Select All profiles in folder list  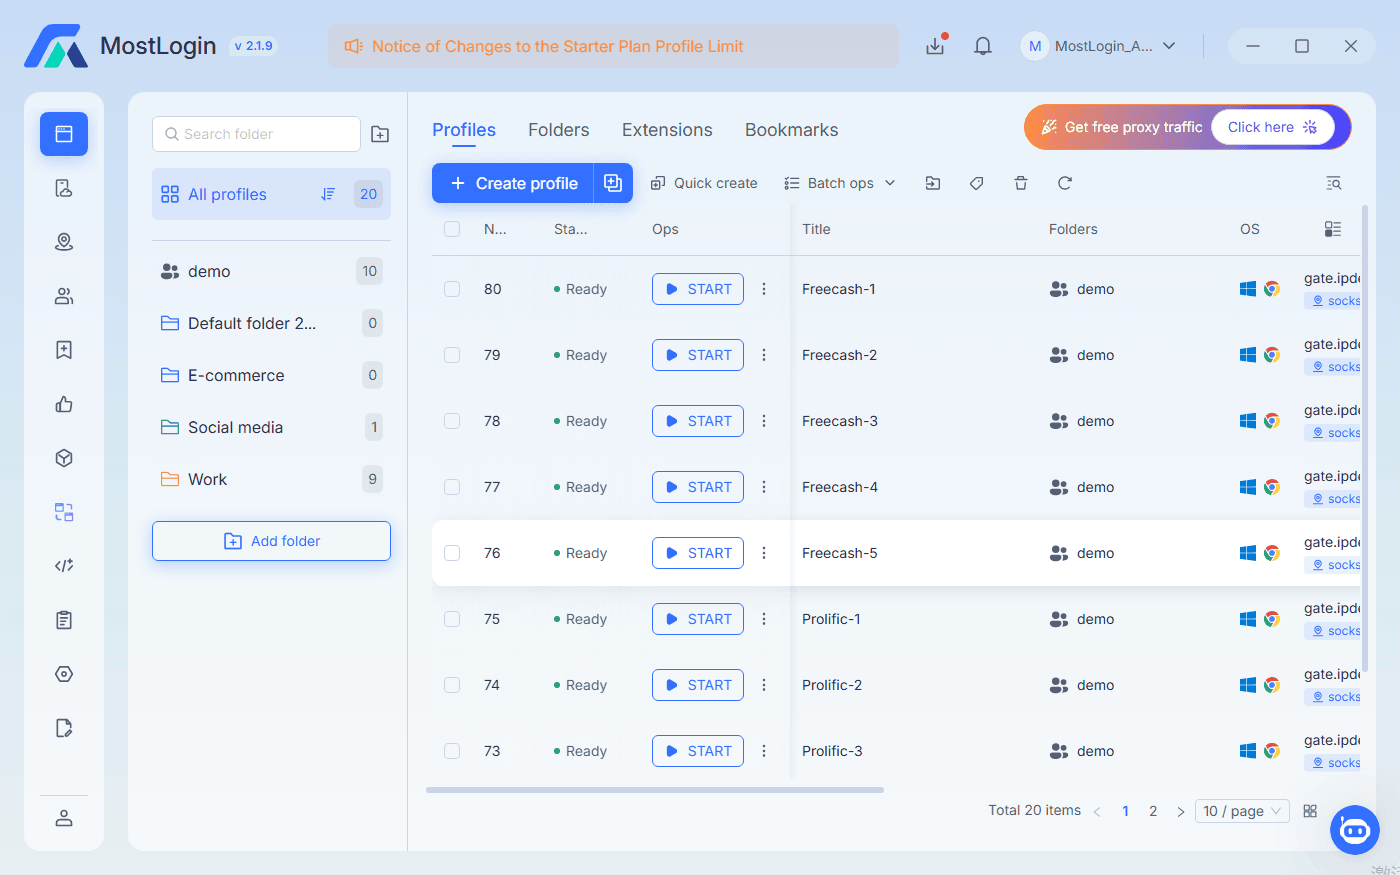point(271,194)
